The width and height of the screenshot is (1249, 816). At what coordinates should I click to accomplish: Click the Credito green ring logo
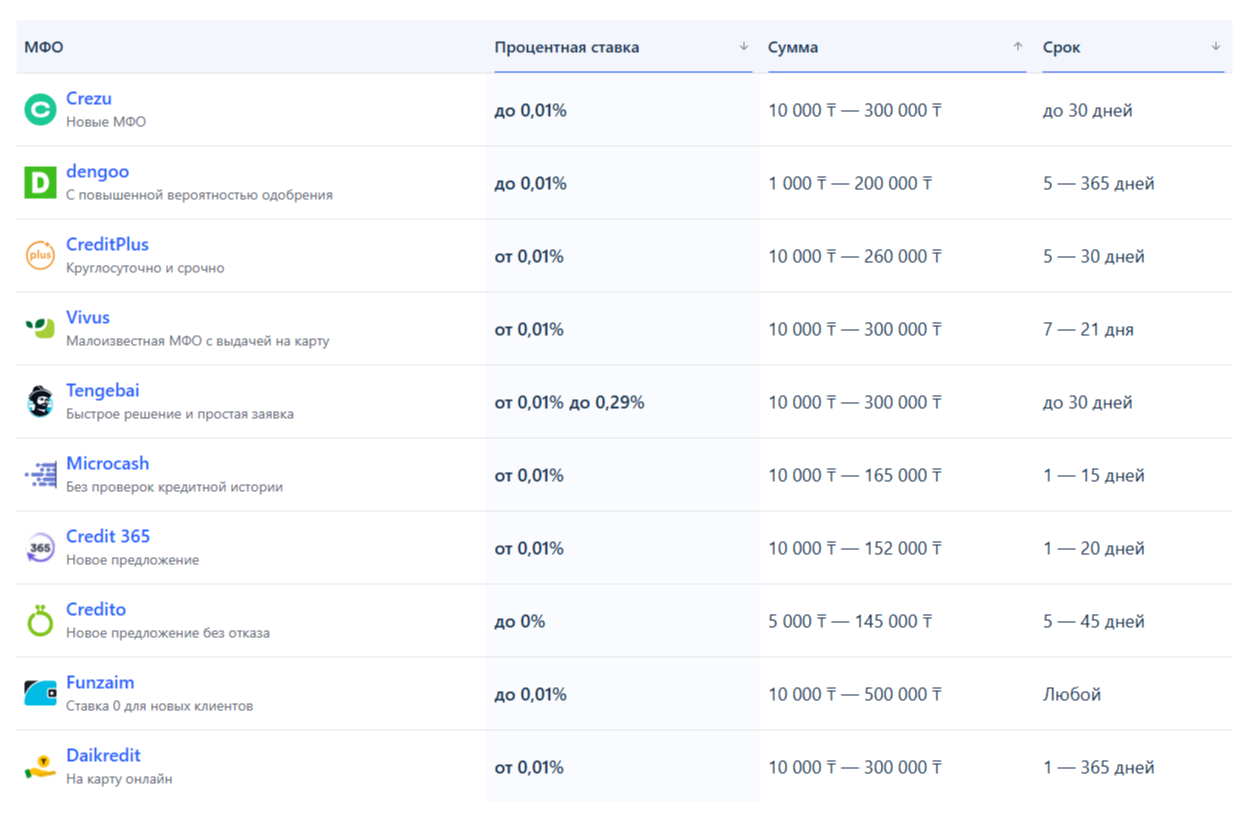tap(40, 621)
